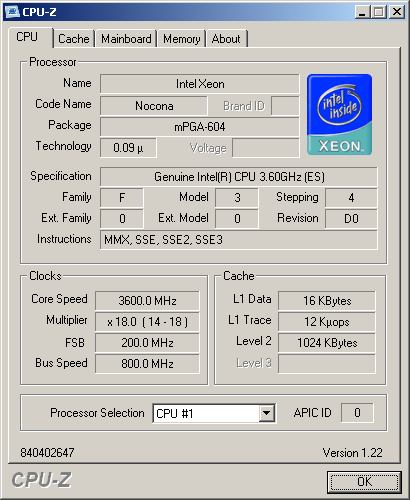Click the Name field showing Intel Xeon

200,84
